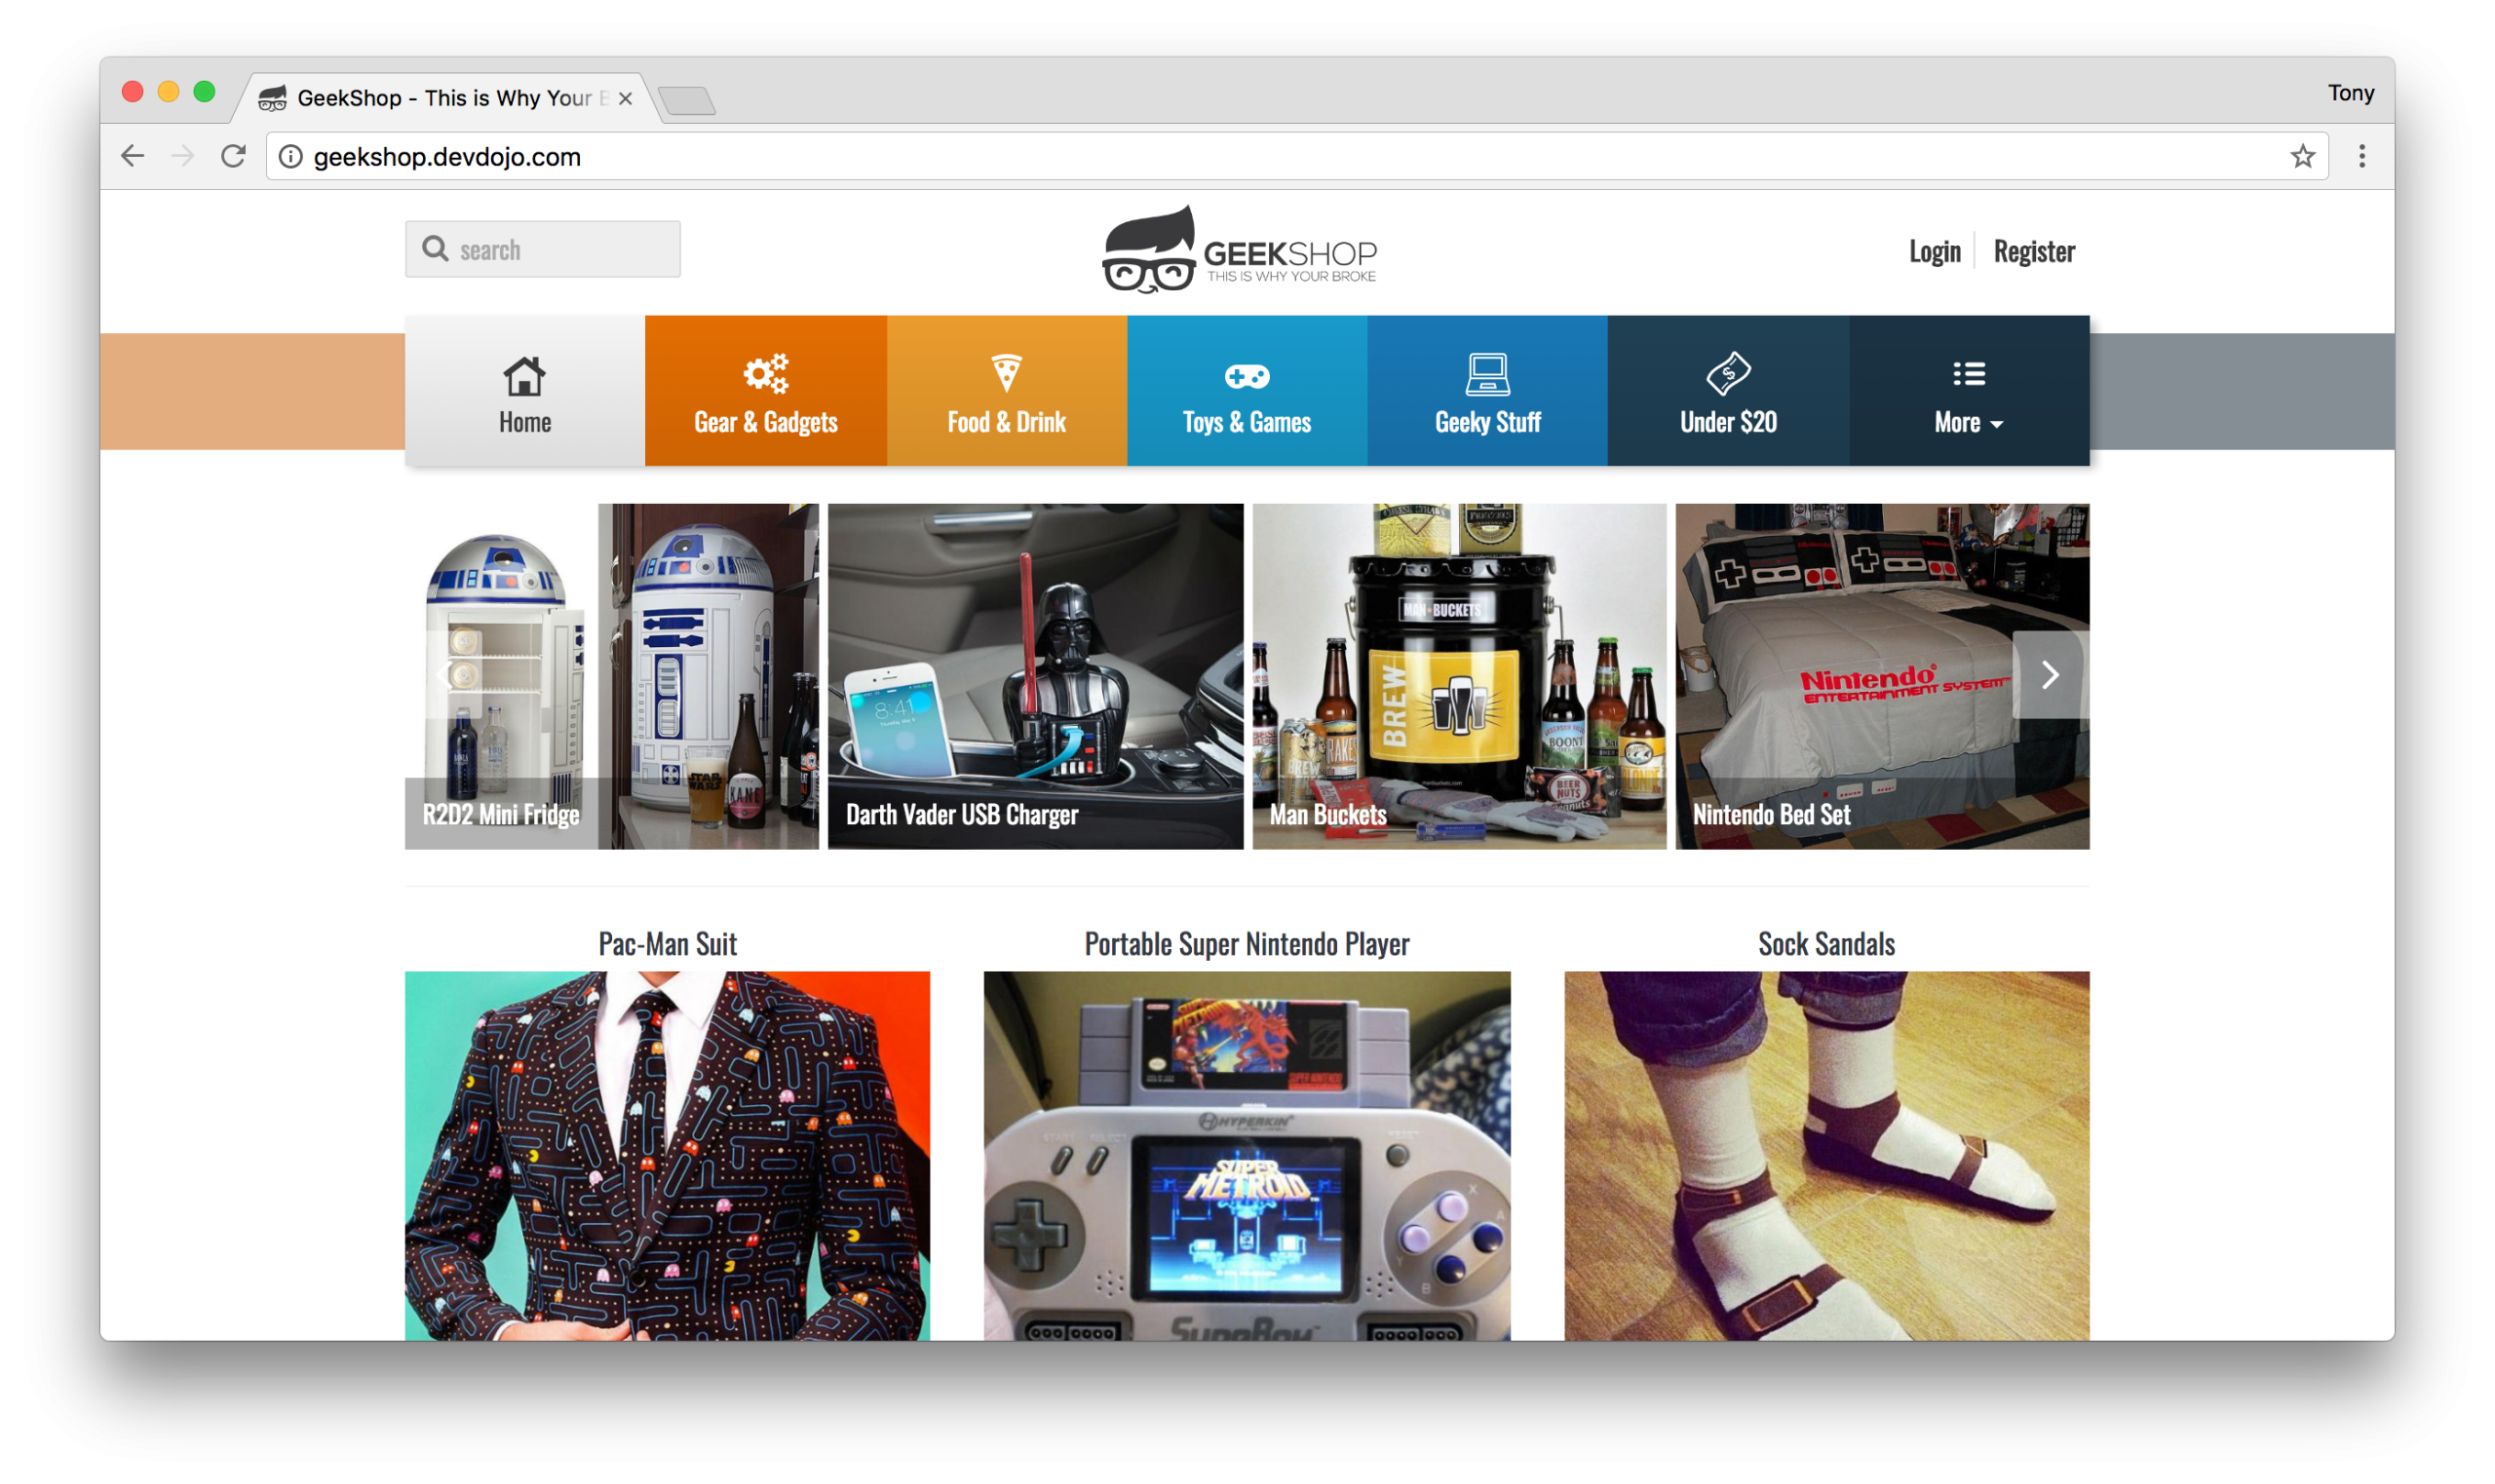Click the search input field

tap(543, 249)
